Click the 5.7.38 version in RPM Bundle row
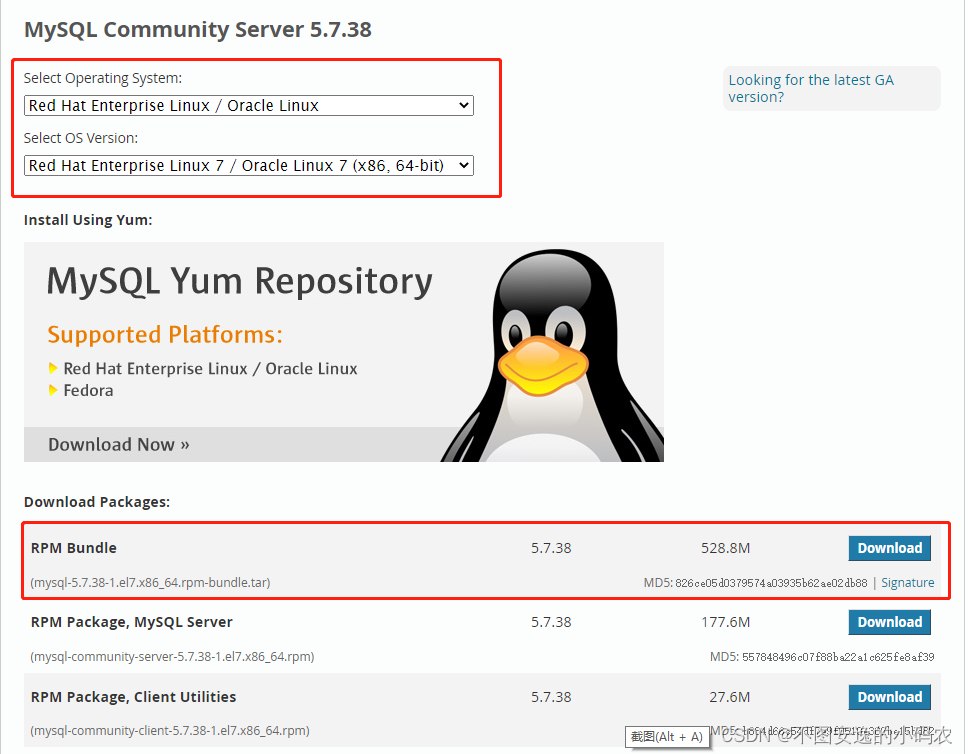 [551, 548]
